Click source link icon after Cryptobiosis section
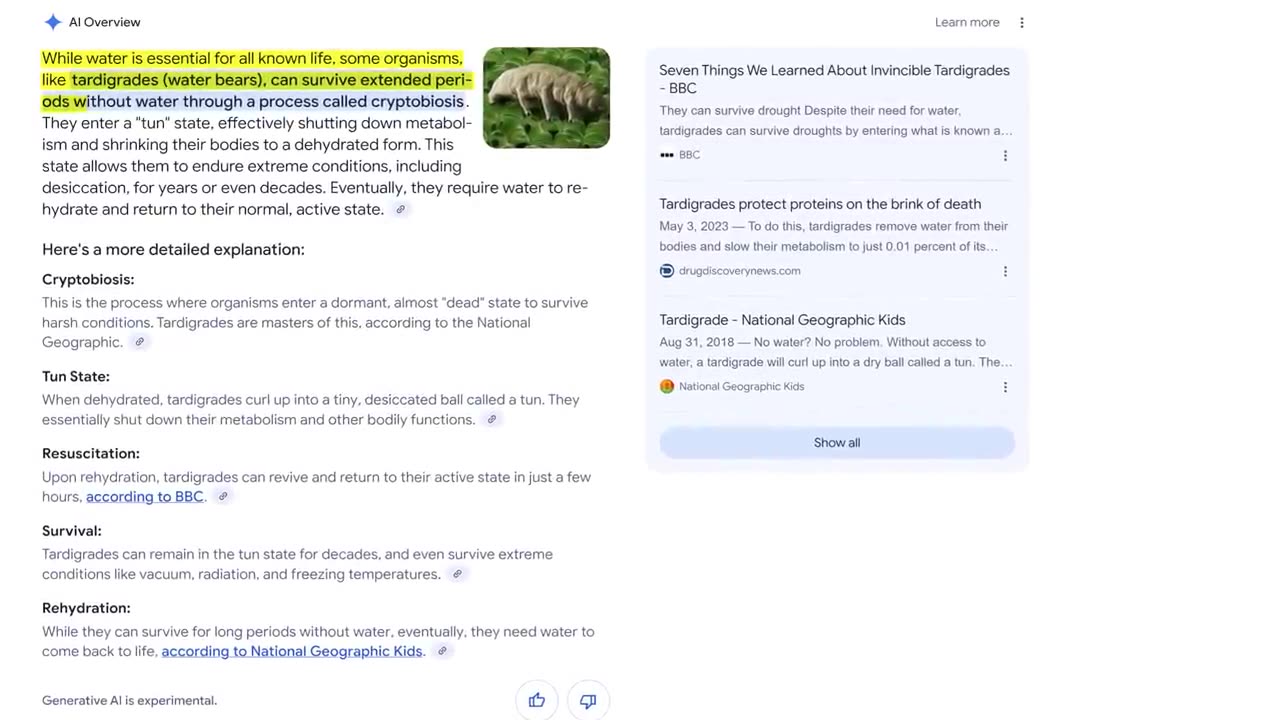Screen dimensions: 1280x720 (140, 342)
